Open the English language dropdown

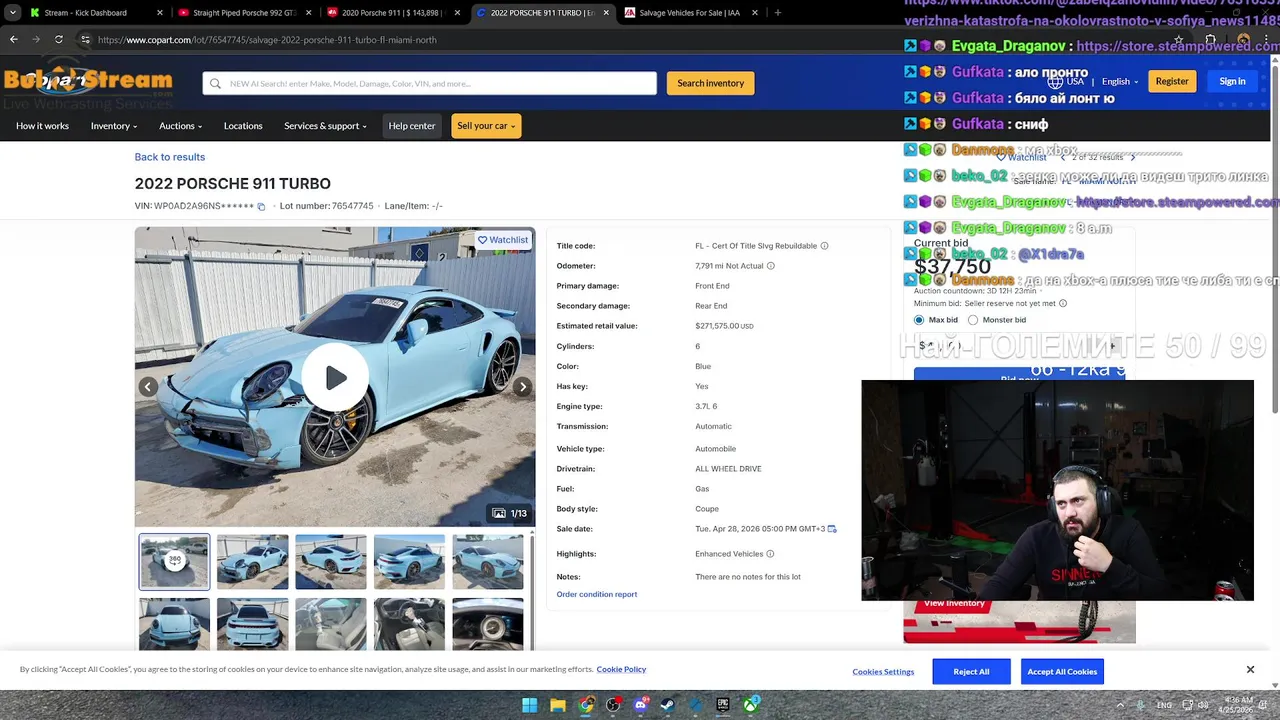(1120, 82)
